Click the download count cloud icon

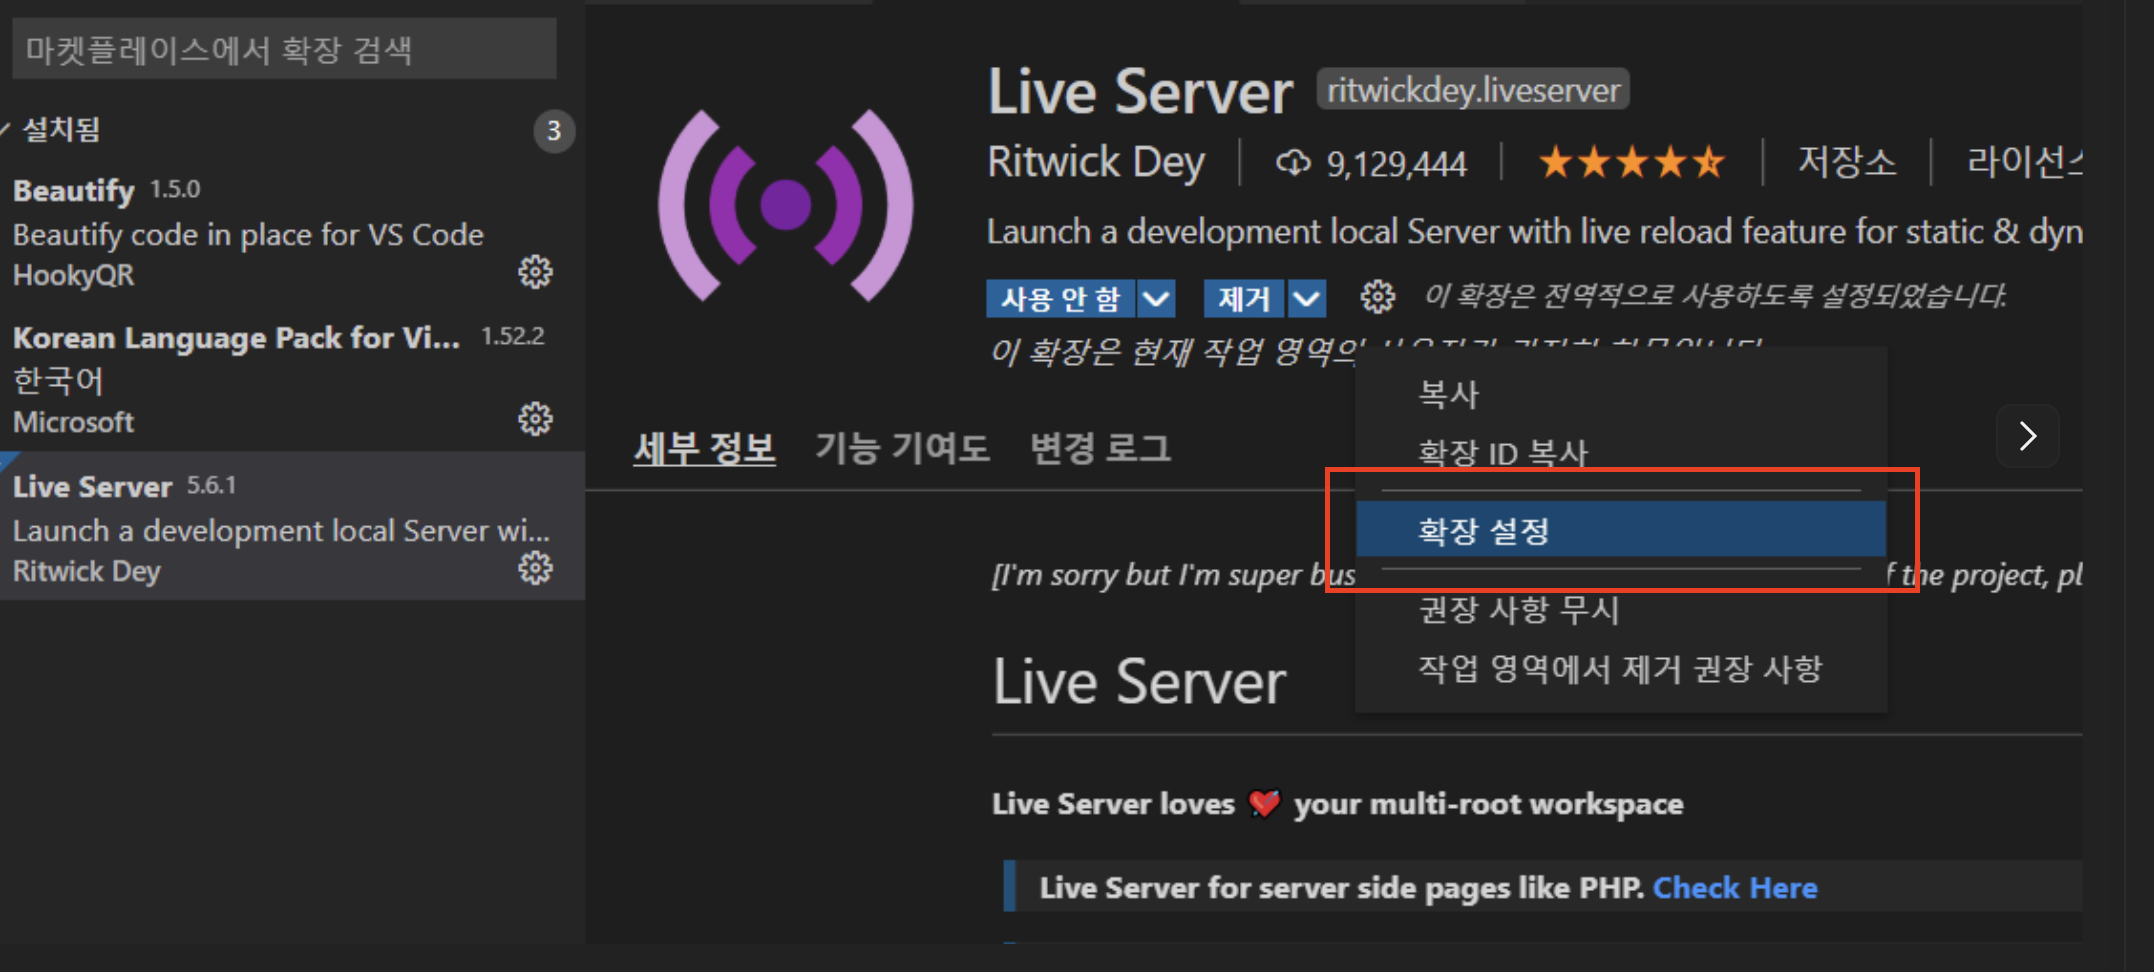[x=1293, y=162]
